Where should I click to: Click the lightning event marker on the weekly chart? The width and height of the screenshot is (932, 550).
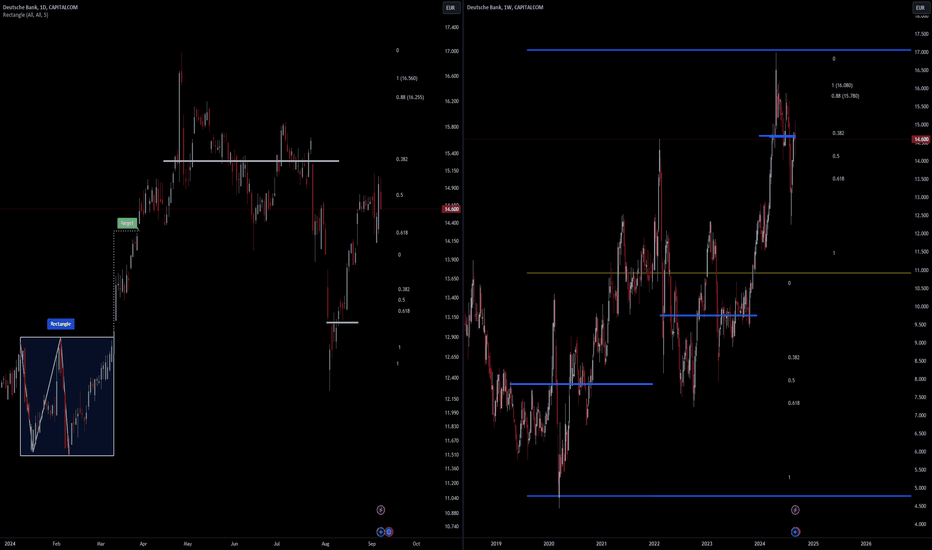795,510
